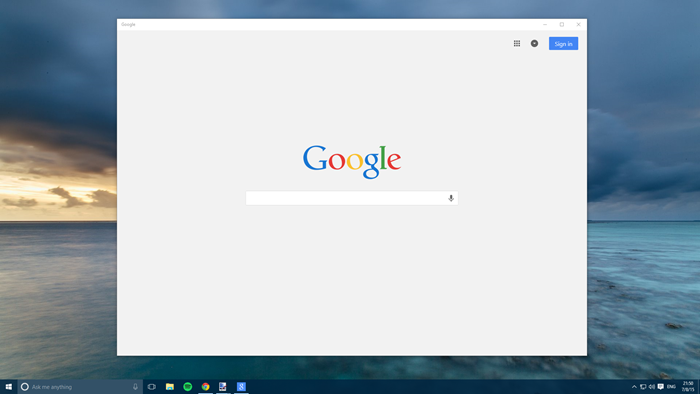Click into the Google search box
Viewport: 700px width, 394px height.
tap(352, 198)
